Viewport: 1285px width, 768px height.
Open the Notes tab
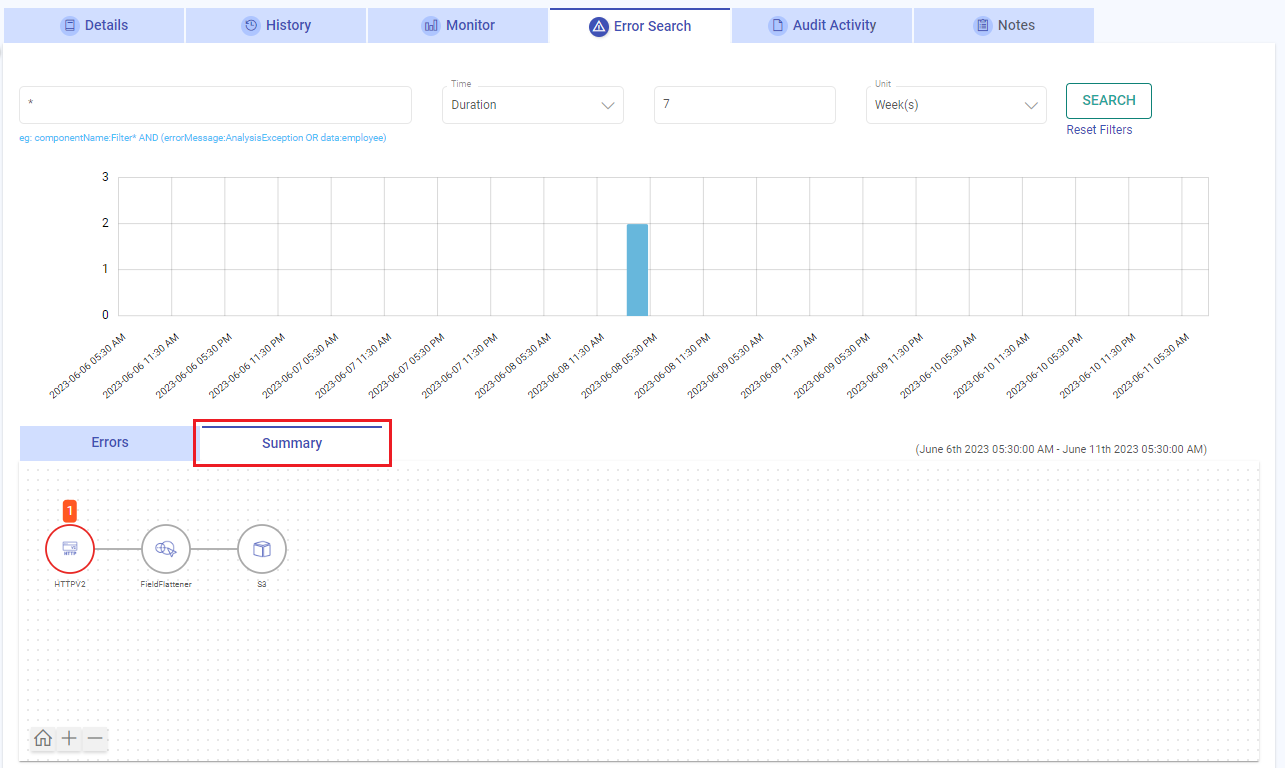pyautogui.click(x=1004, y=25)
